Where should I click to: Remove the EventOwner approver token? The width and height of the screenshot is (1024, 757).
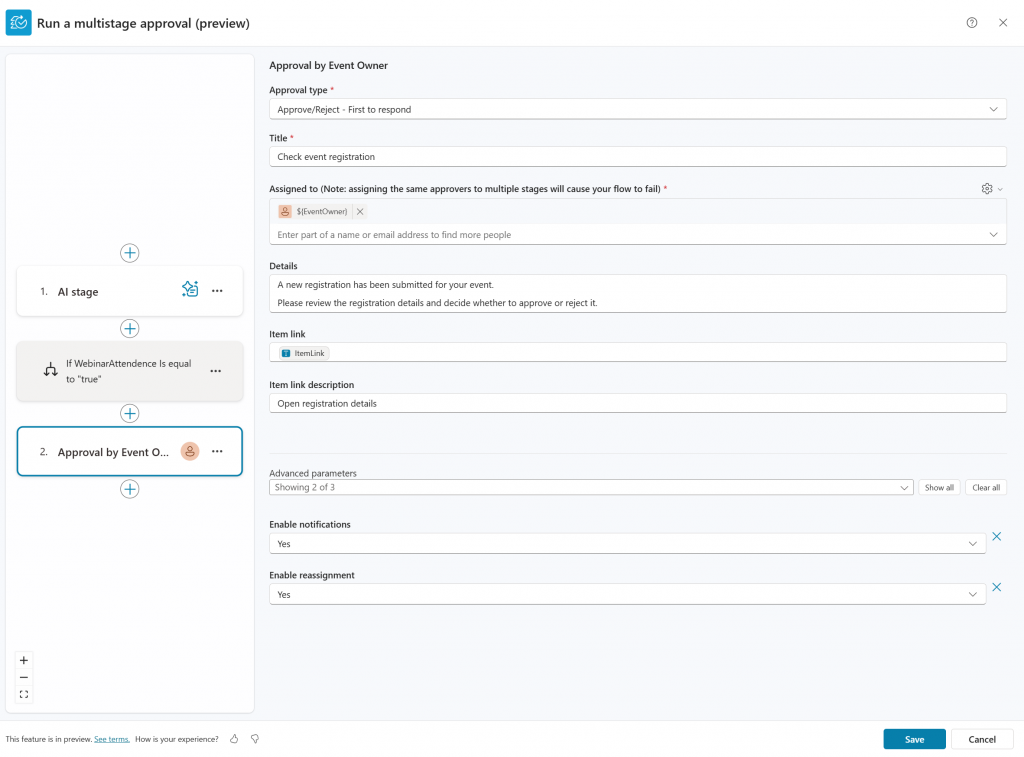point(360,212)
